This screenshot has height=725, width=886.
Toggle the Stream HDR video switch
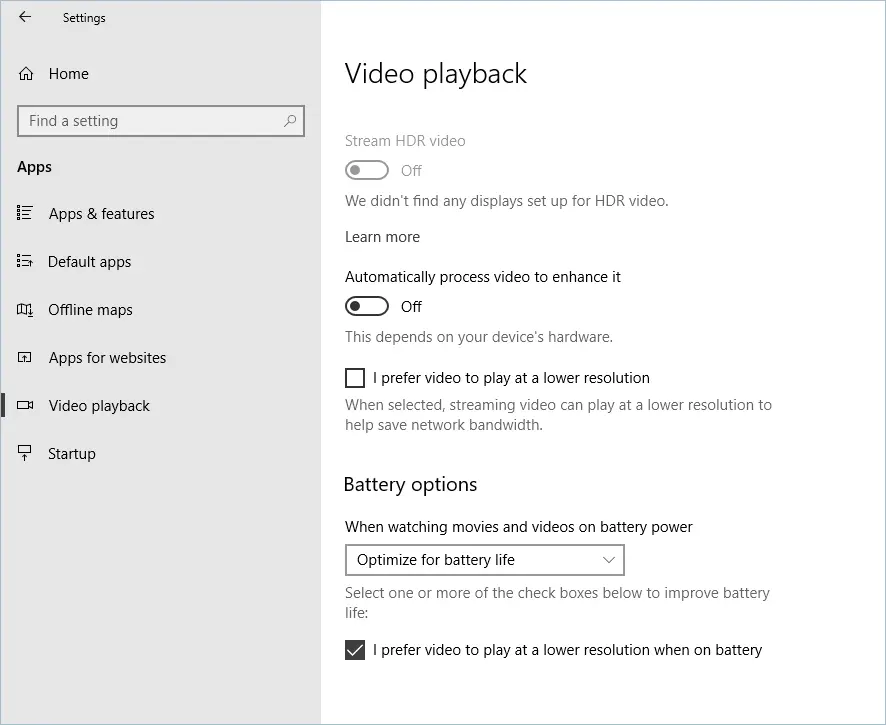367,170
